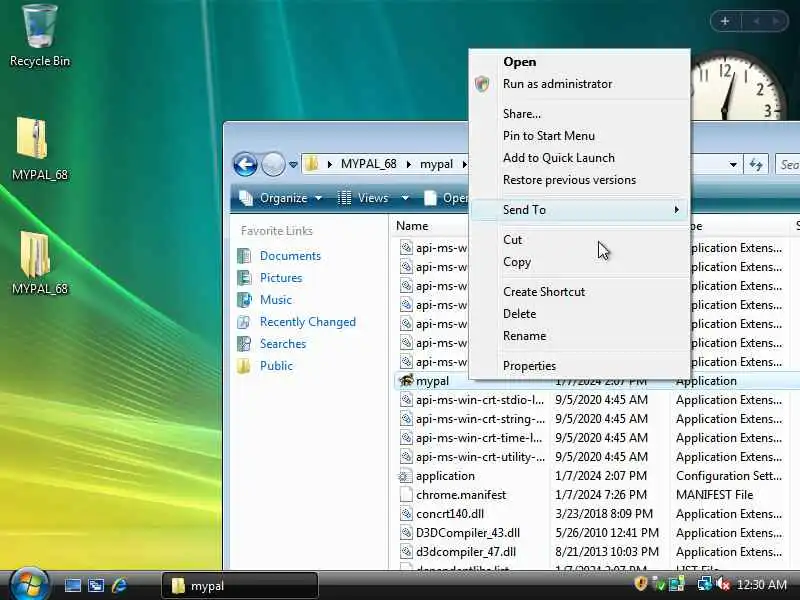Screen dimensions: 800x600
Task: Click the 12:30 AM taskbar clock
Action: (762, 584)
